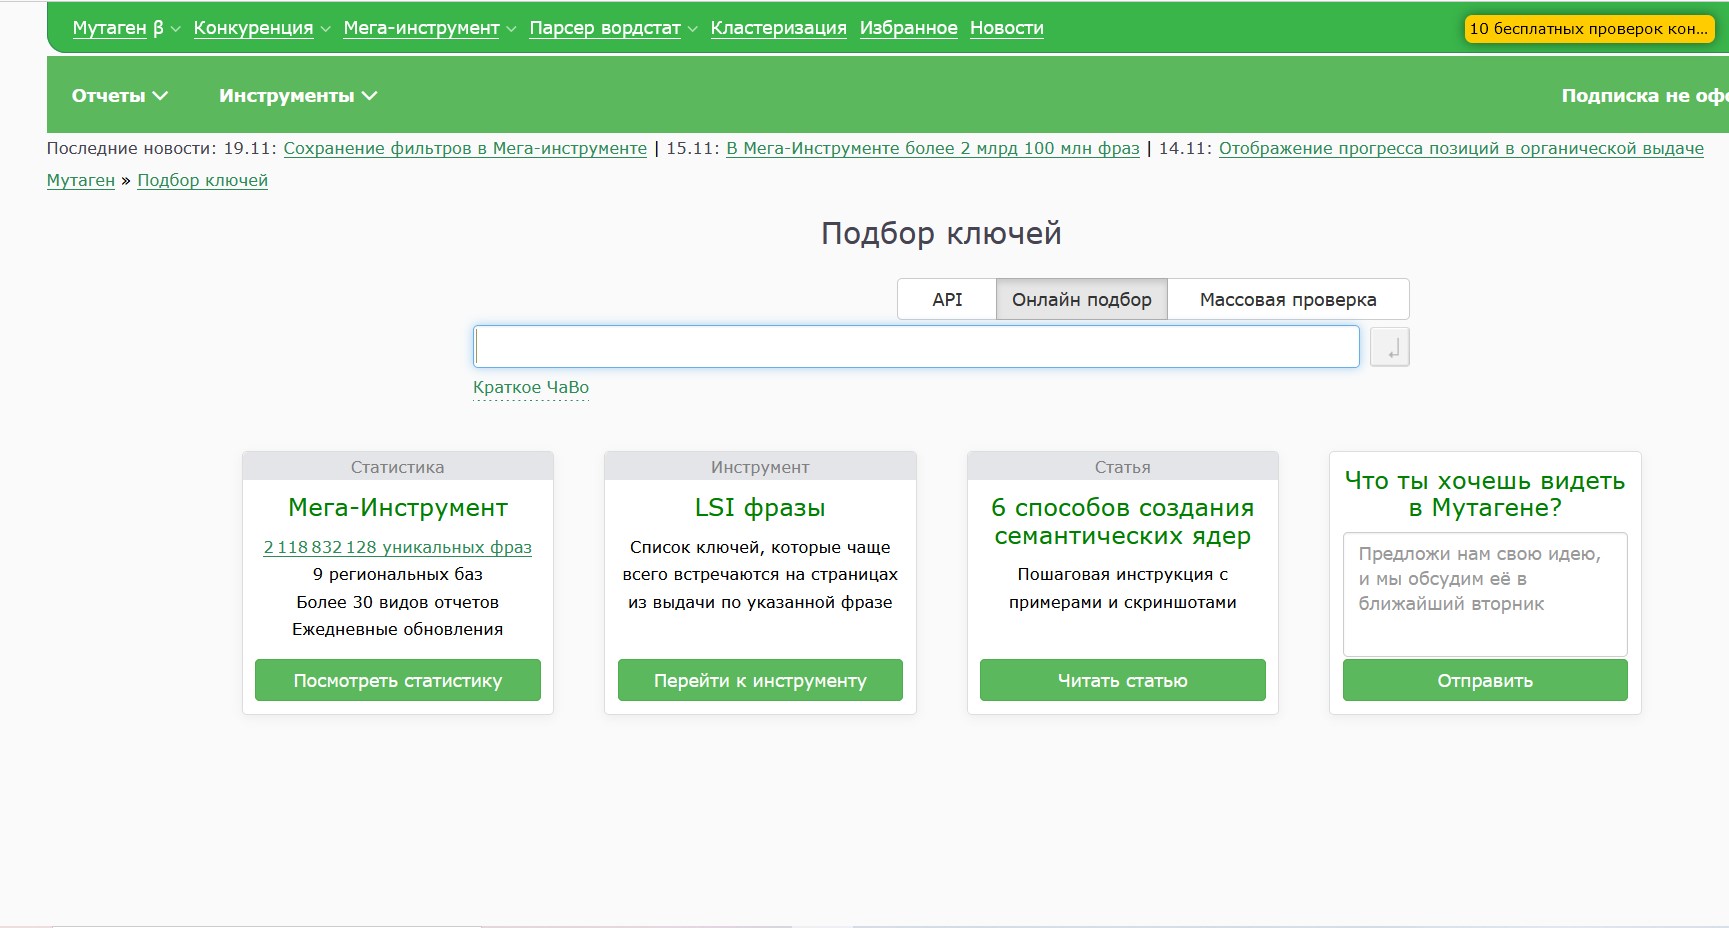Click the idea suggestion text area
Screen dimensions: 1729x928
point(1484,594)
